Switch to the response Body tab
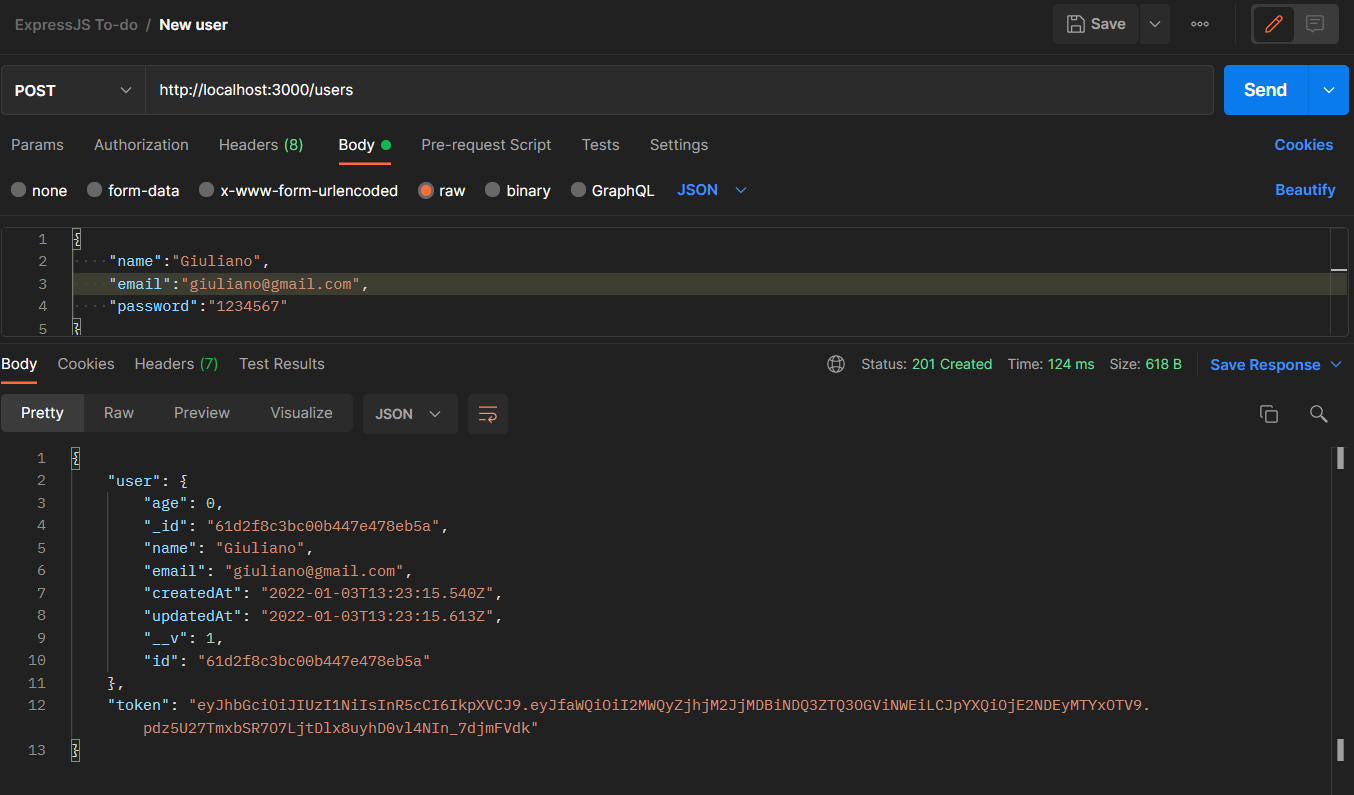 tap(19, 364)
